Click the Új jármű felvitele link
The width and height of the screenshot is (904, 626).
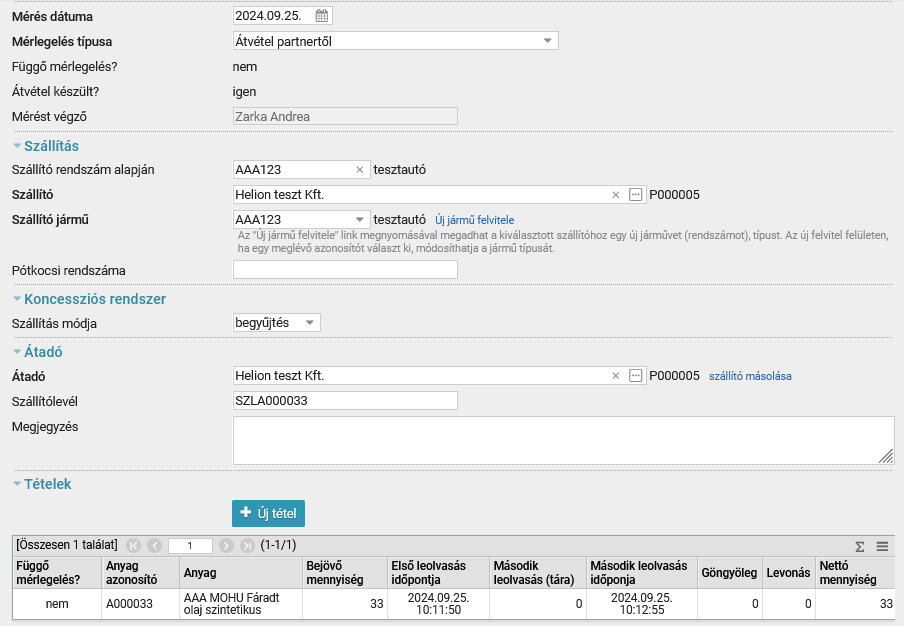(x=474, y=220)
